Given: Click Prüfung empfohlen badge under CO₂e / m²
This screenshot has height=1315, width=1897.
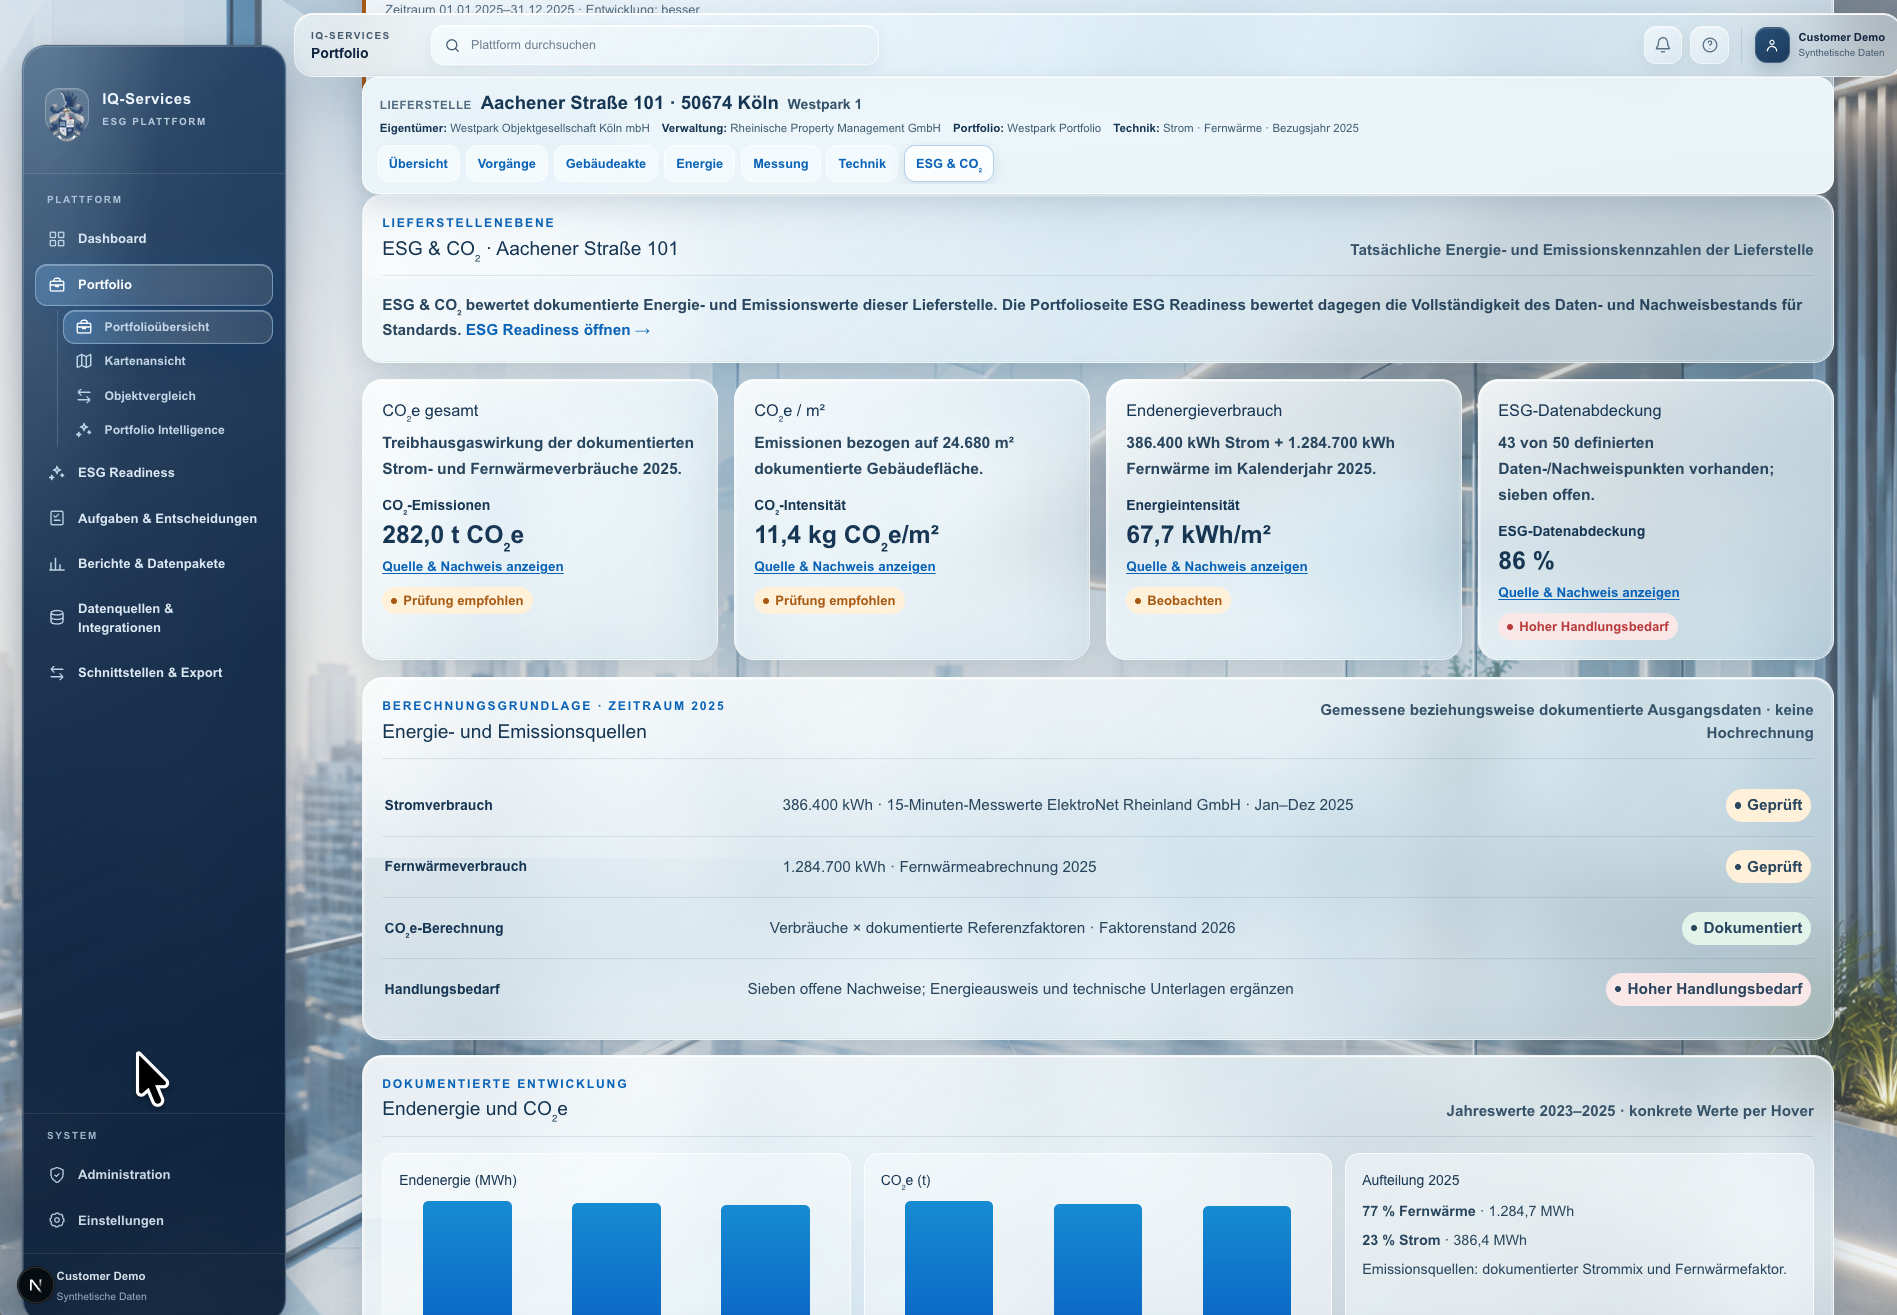Looking at the screenshot, I should 829,601.
